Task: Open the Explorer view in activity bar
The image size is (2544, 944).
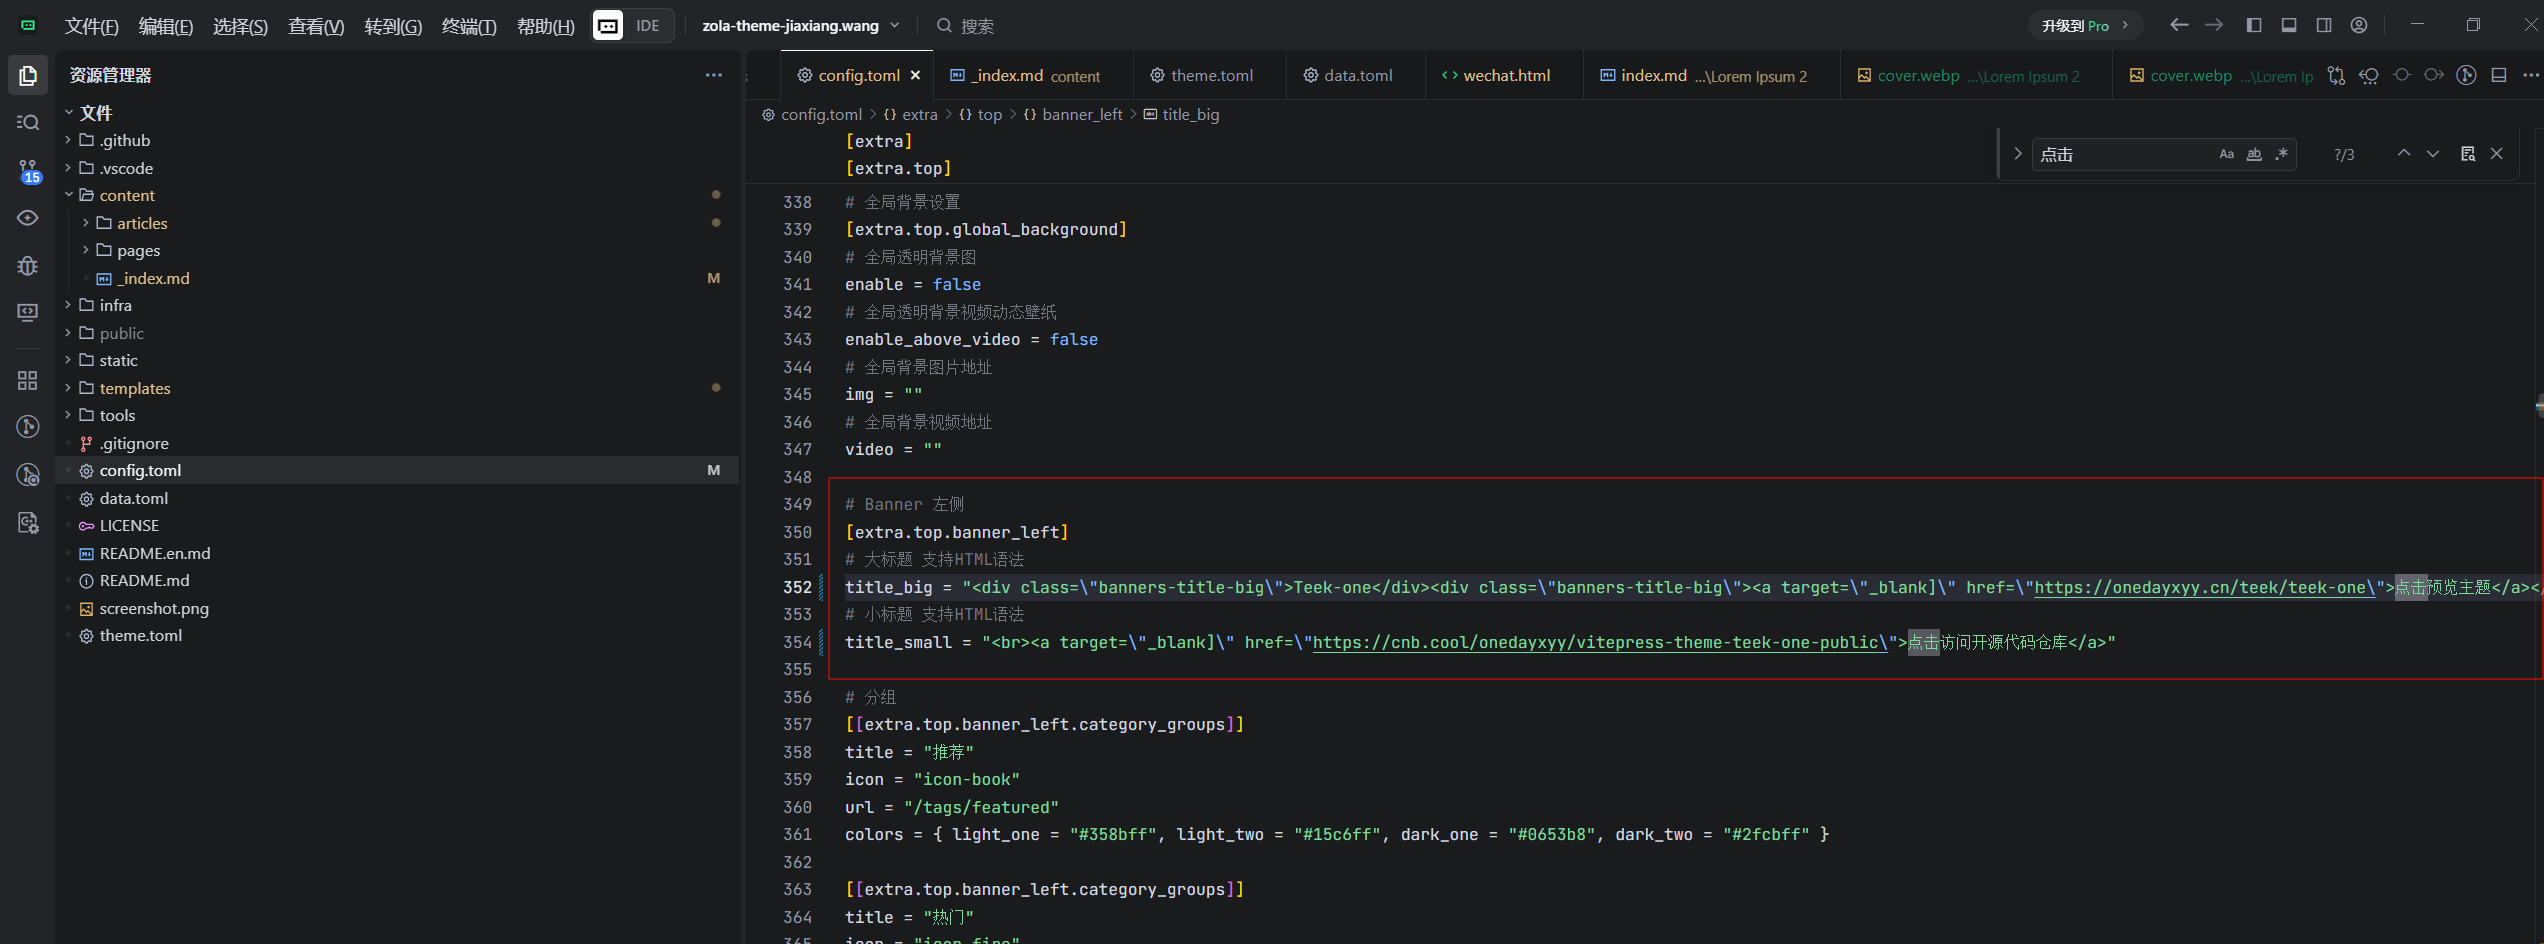Action: [x=28, y=76]
